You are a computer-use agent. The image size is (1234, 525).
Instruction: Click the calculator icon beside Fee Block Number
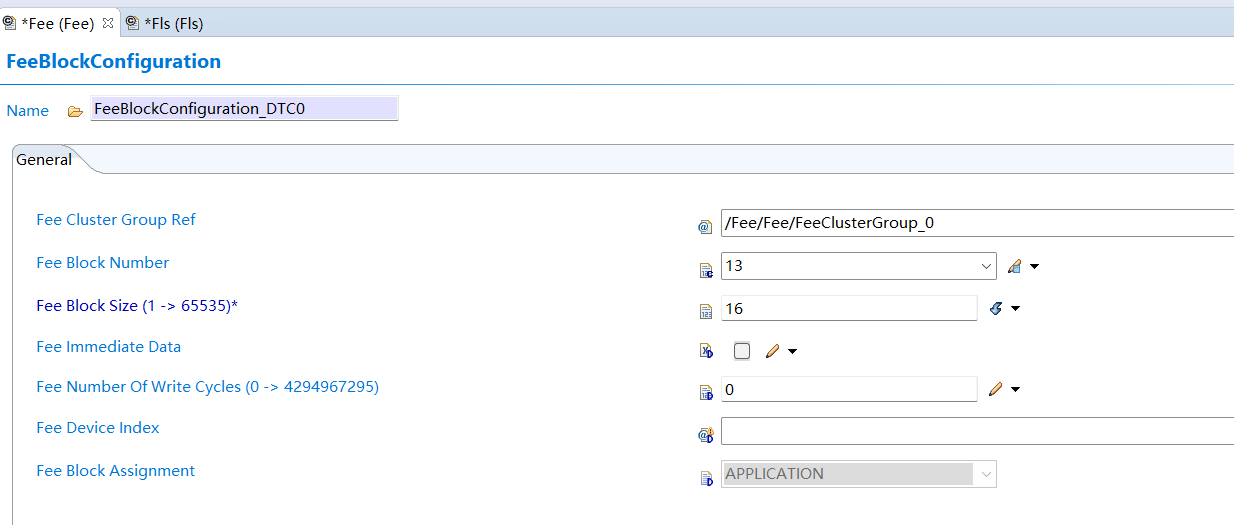click(x=1014, y=266)
